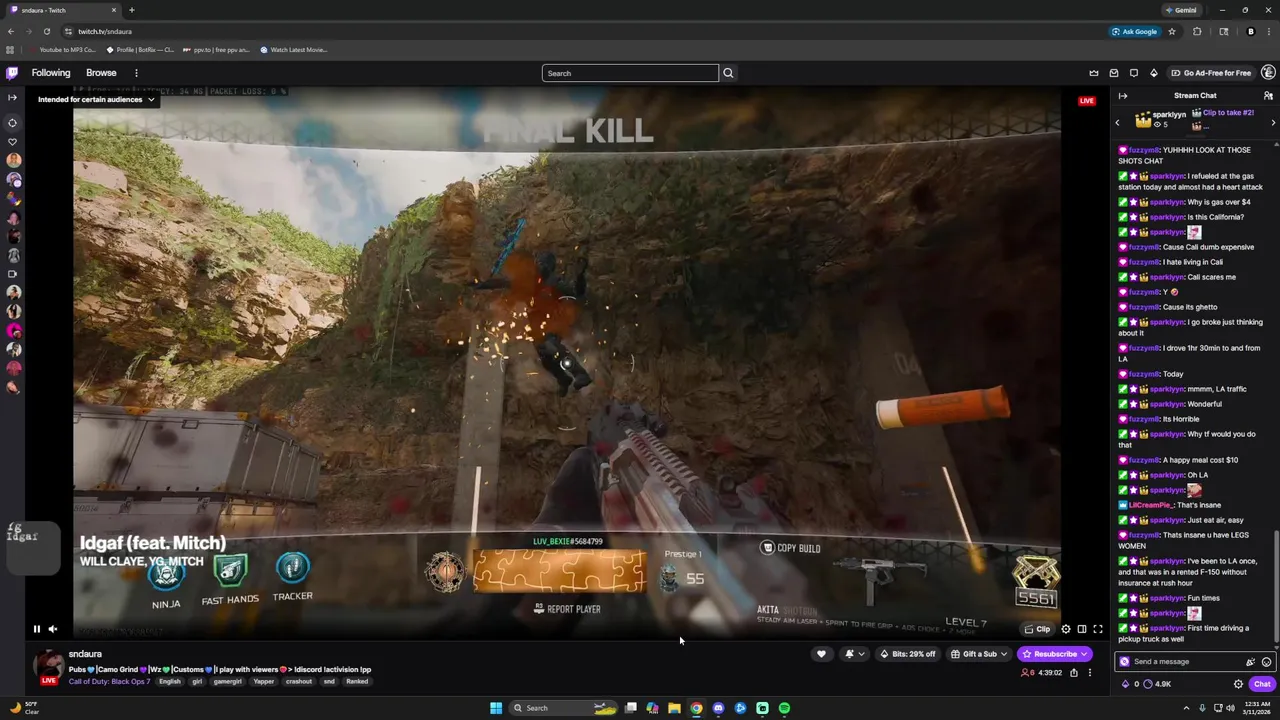The width and height of the screenshot is (1280, 720).
Task: Click Go Ad-Free for Free button
Action: tap(1211, 73)
